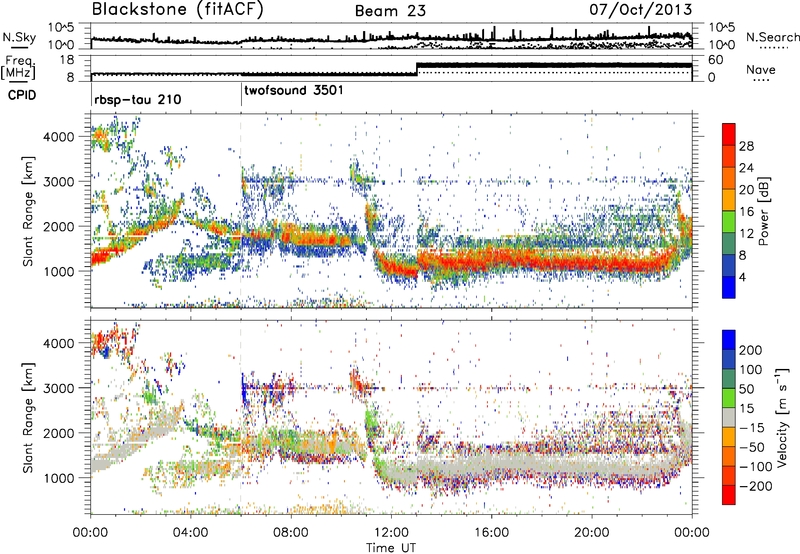Click the "08:00" time axis label
The width and height of the screenshot is (800, 554).
coord(291,533)
